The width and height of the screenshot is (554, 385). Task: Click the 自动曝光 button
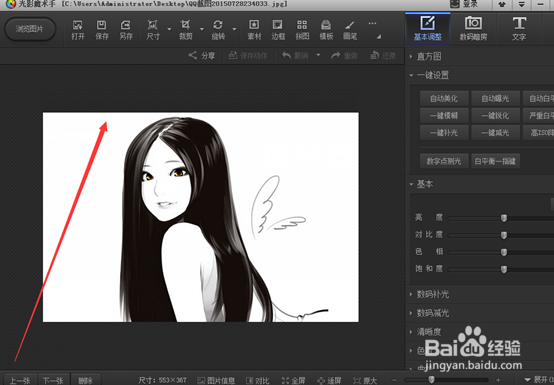495,99
